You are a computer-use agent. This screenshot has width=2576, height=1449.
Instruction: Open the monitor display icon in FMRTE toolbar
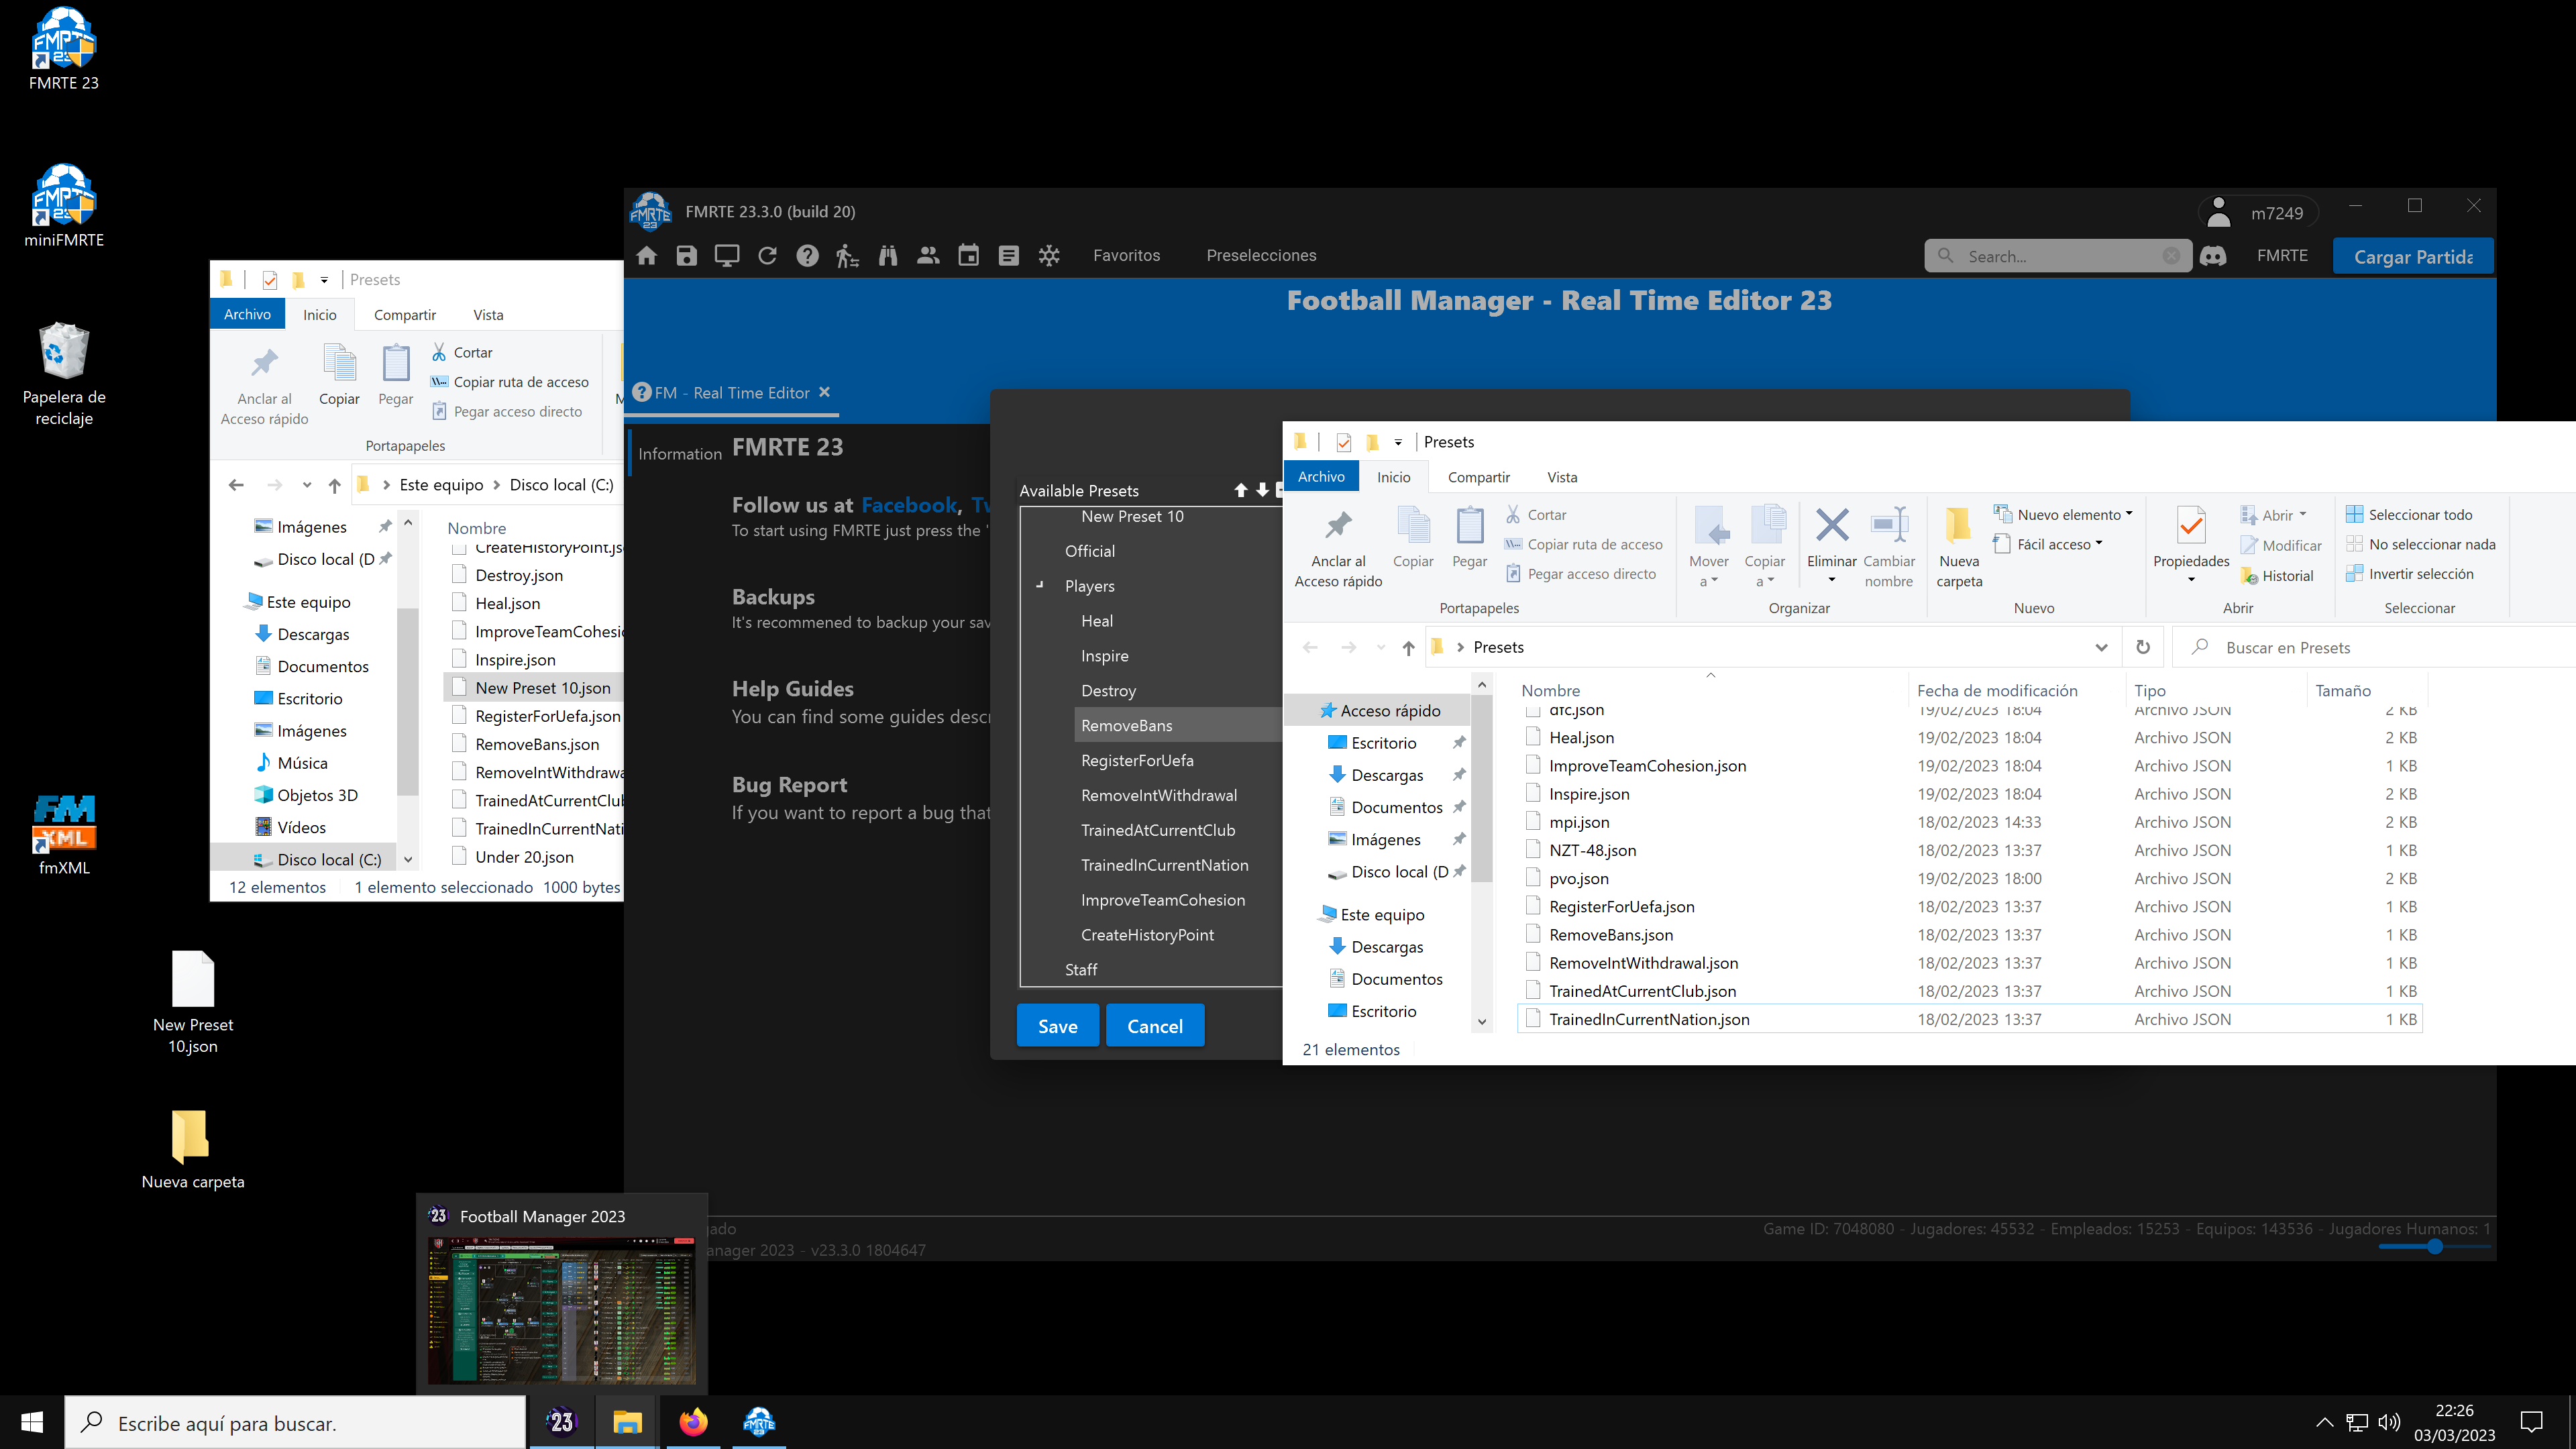[x=727, y=255]
